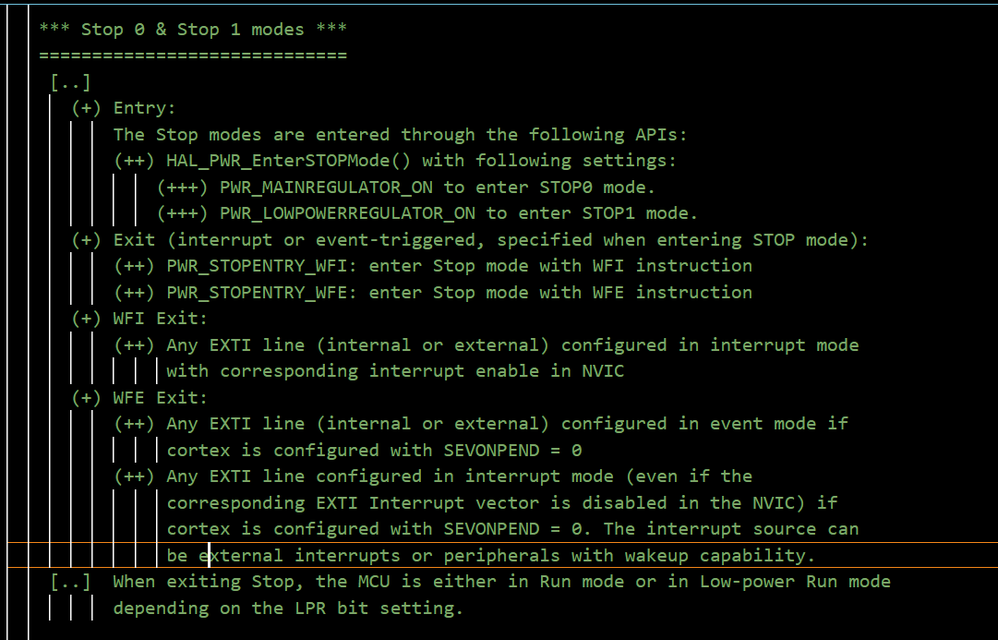This screenshot has height=640, width=998.
Task: Click NVIC after "interrupt enable in"
Action: [x=604, y=371]
